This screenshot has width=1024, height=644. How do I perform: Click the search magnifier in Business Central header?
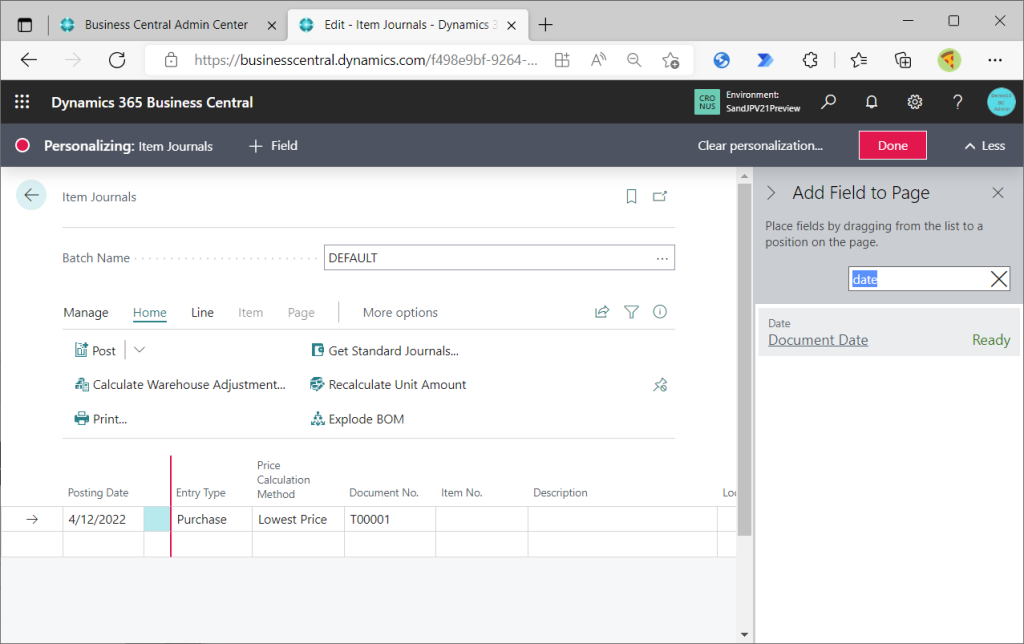click(x=828, y=102)
